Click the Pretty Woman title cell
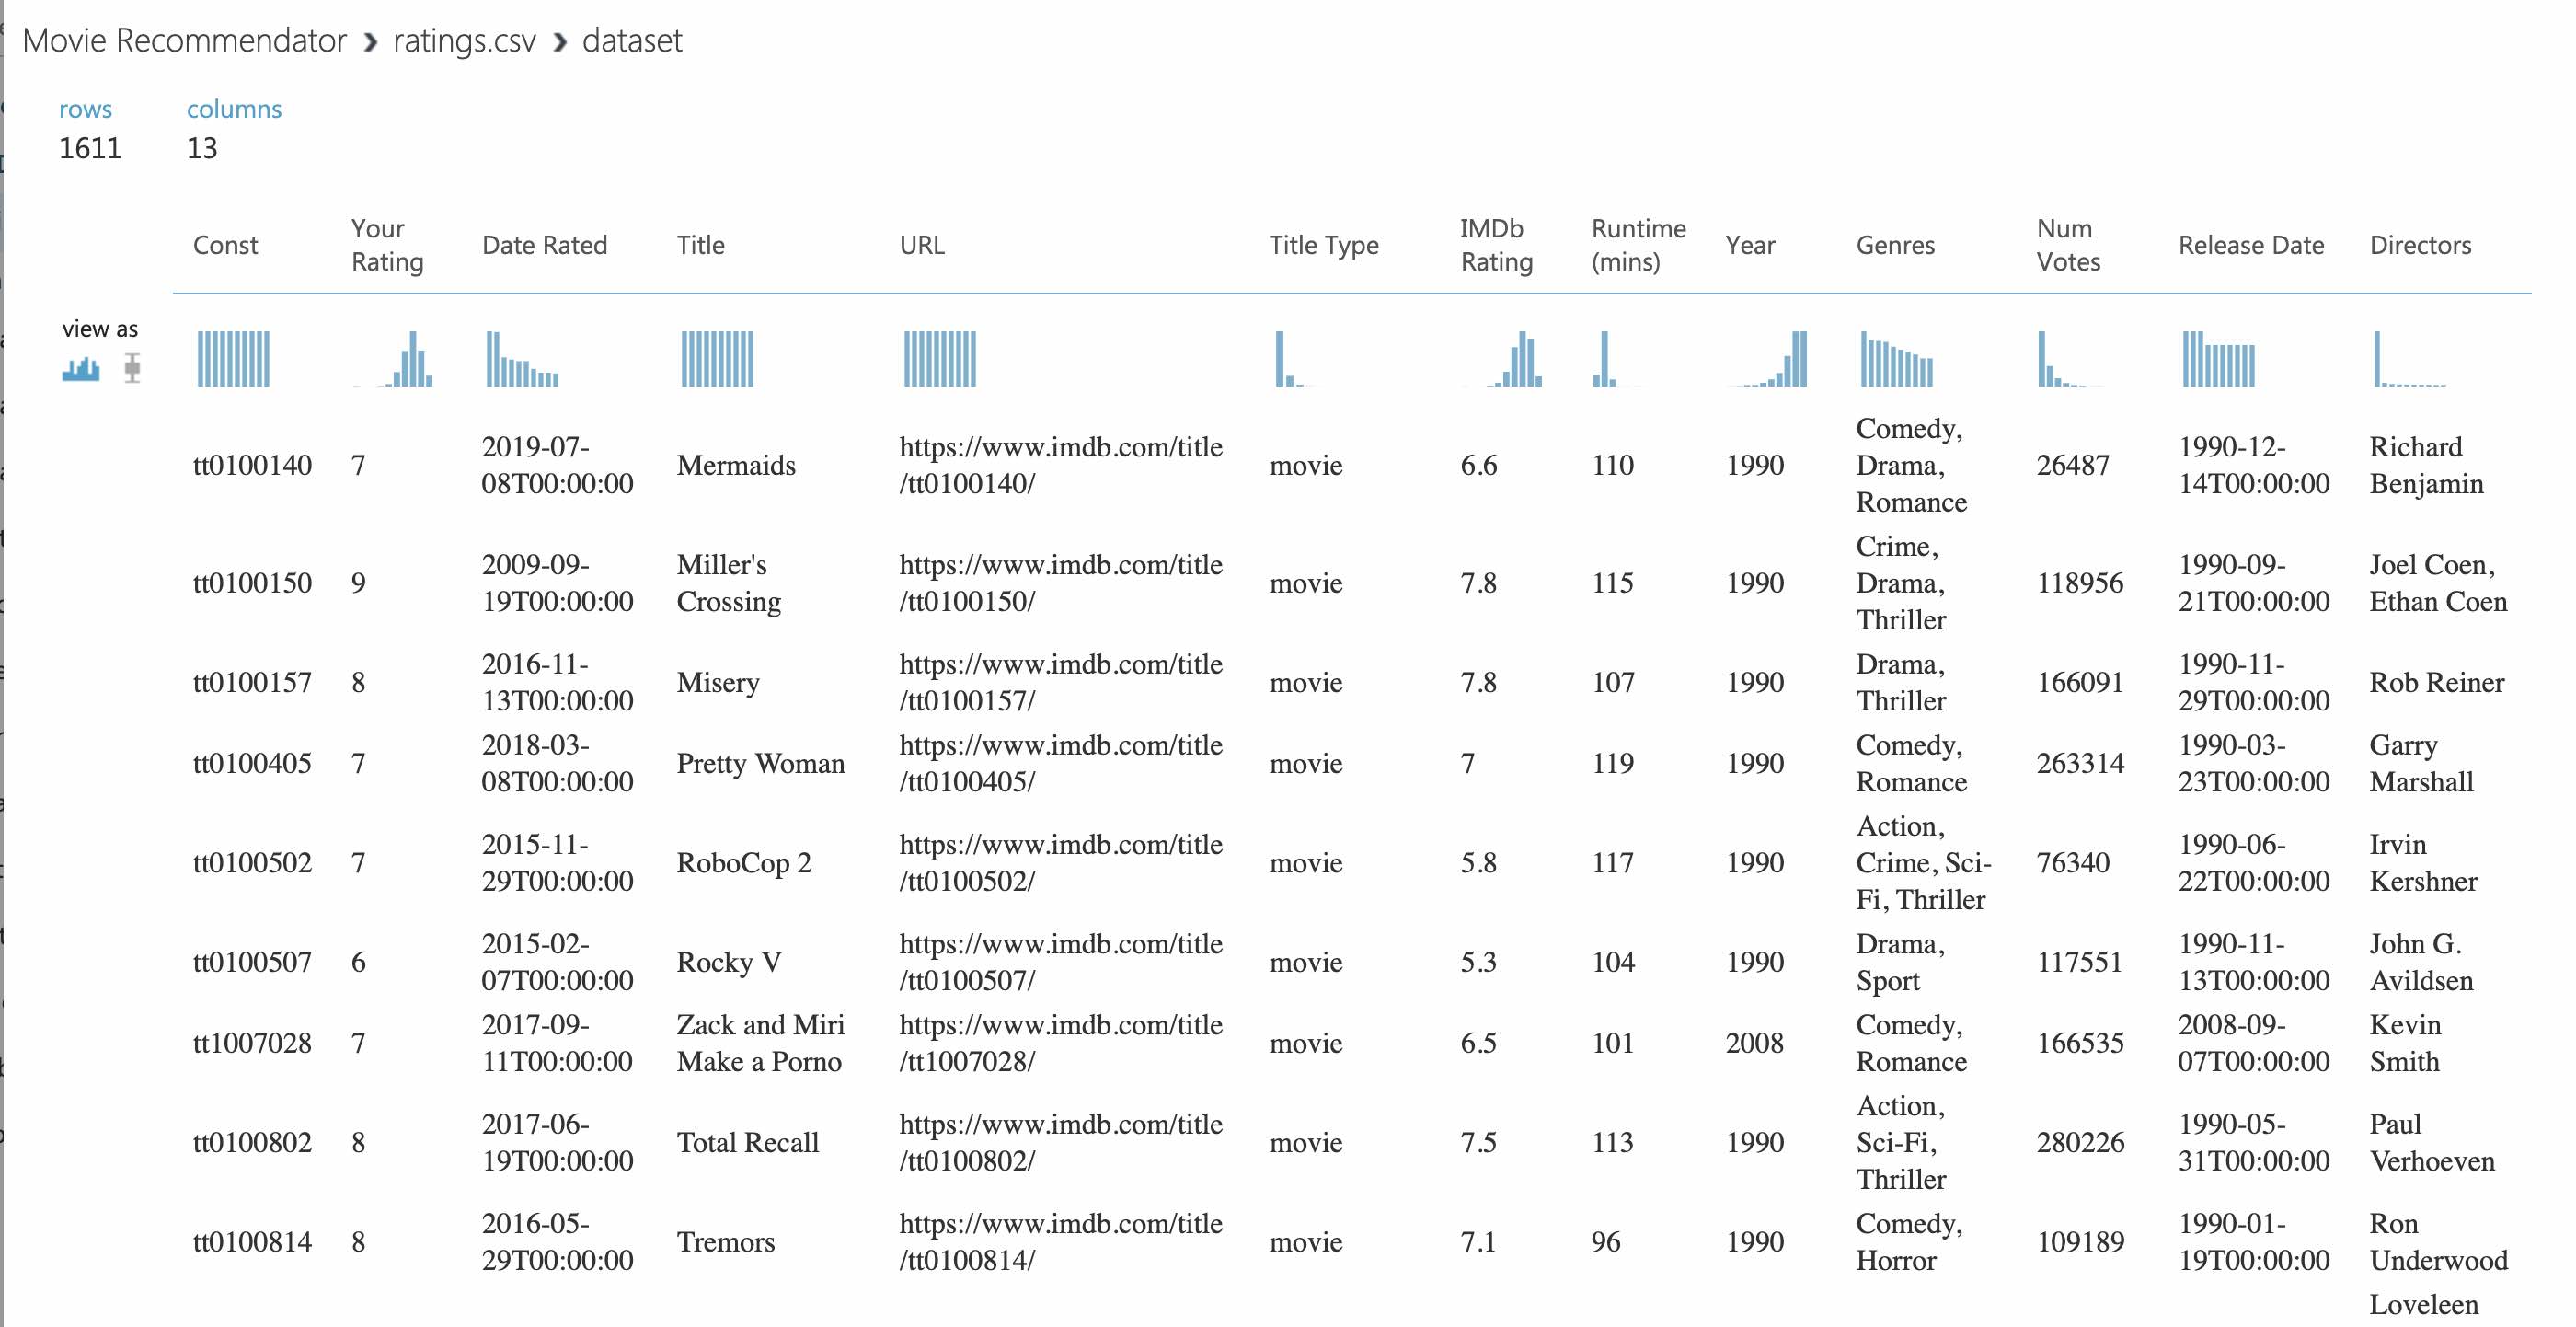 point(761,763)
